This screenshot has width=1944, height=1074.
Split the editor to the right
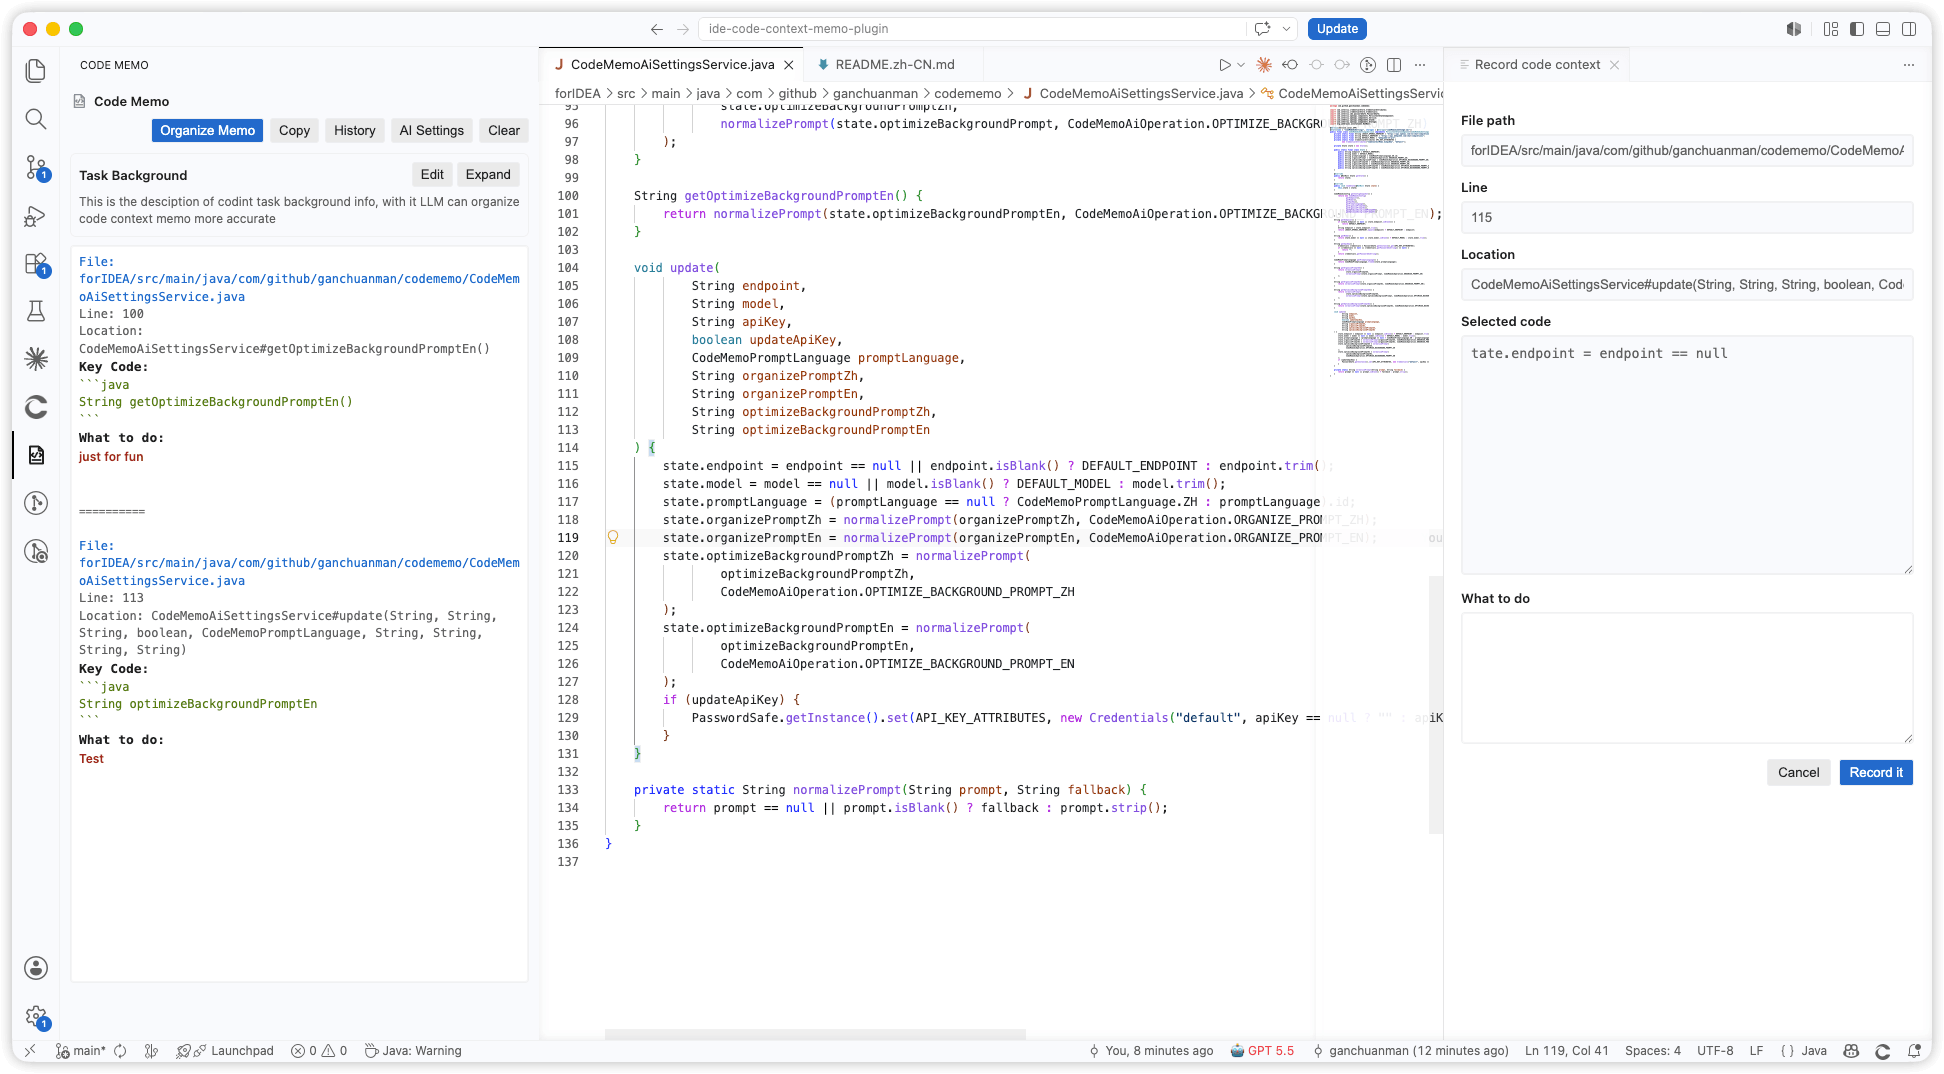pyautogui.click(x=1394, y=65)
